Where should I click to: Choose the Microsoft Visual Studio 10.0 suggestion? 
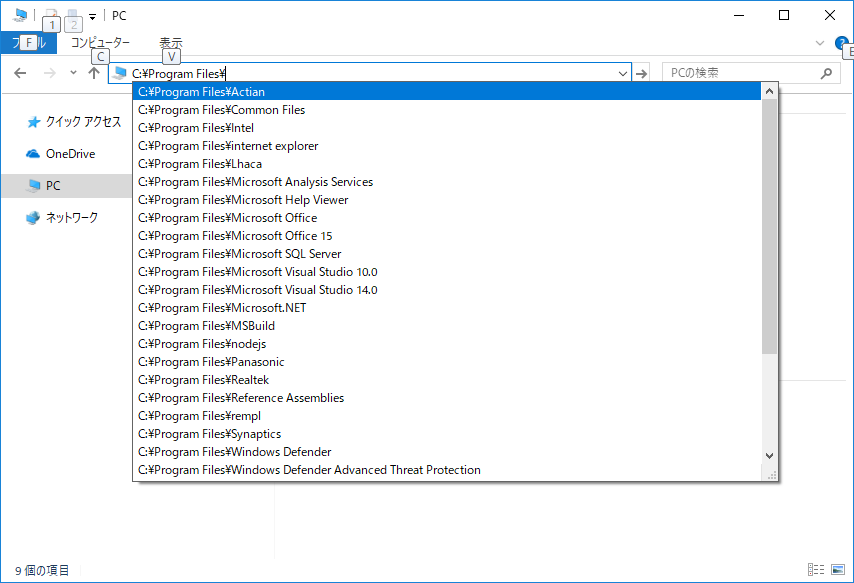pos(447,271)
